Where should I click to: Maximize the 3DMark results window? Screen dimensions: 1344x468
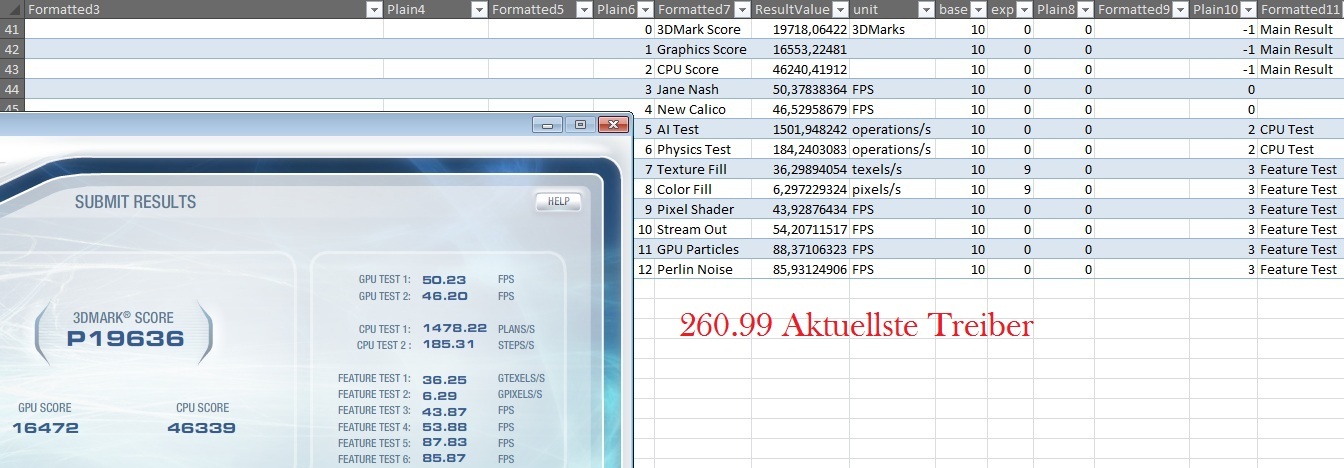[x=580, y=125]
